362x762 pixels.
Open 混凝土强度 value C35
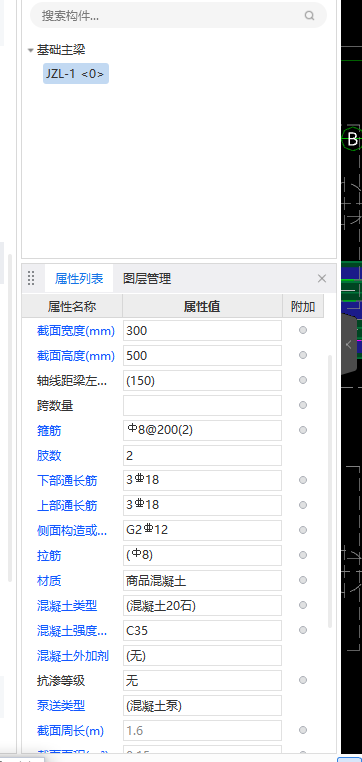point(202,630)
